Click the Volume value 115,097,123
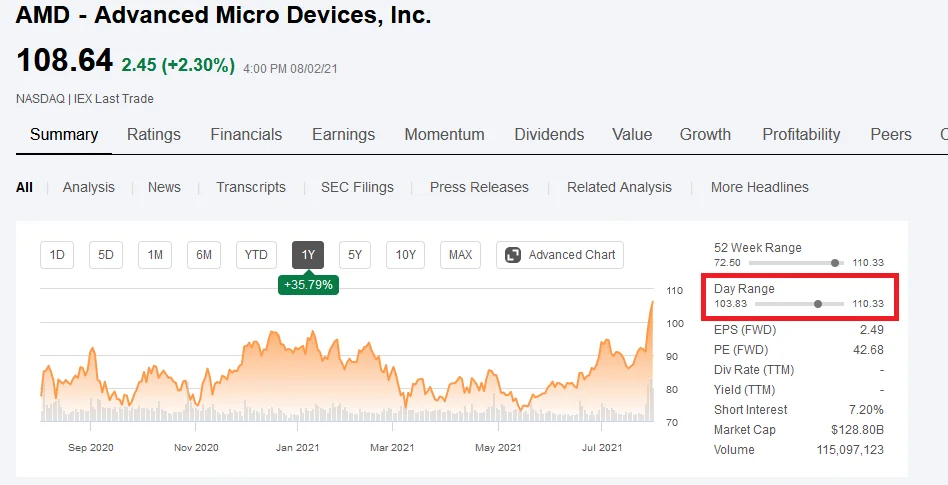 pos(850,450)
